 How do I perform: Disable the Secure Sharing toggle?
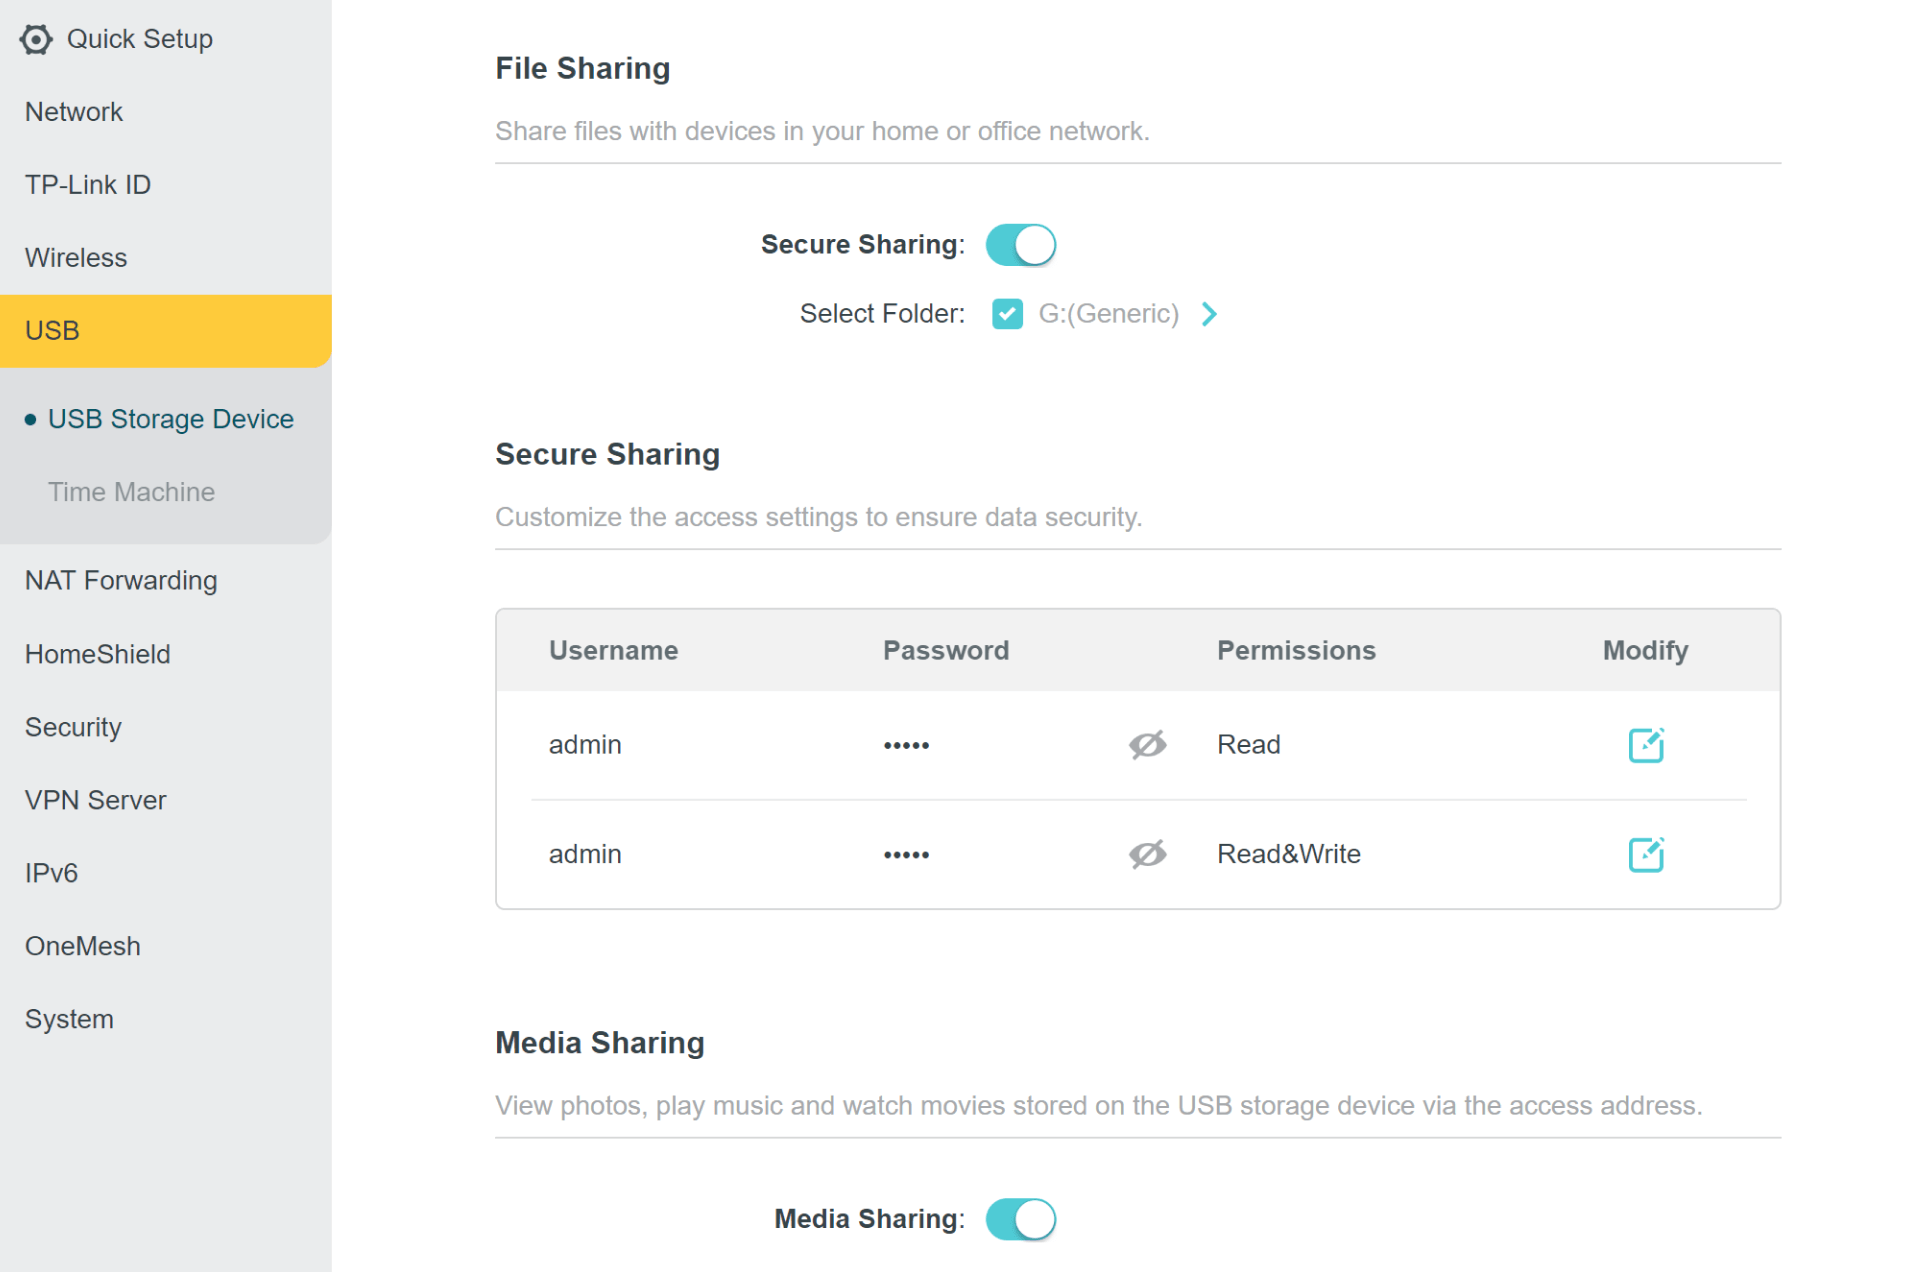[x=1019, y=245]
